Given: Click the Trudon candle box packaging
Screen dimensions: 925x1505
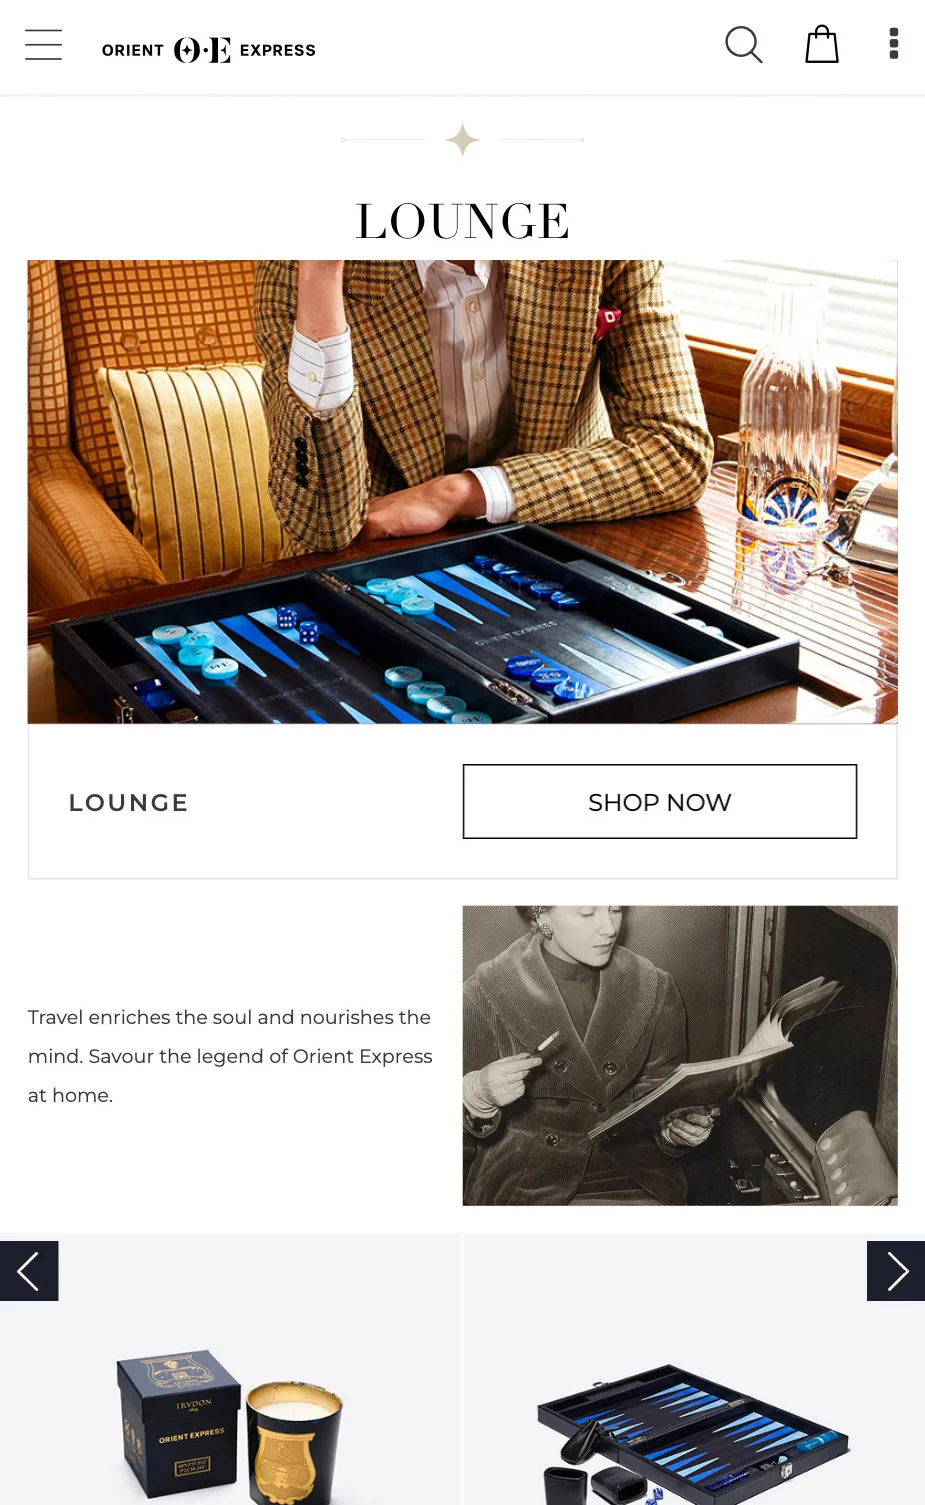Looking at the screenshot, I should (180, 1422).
